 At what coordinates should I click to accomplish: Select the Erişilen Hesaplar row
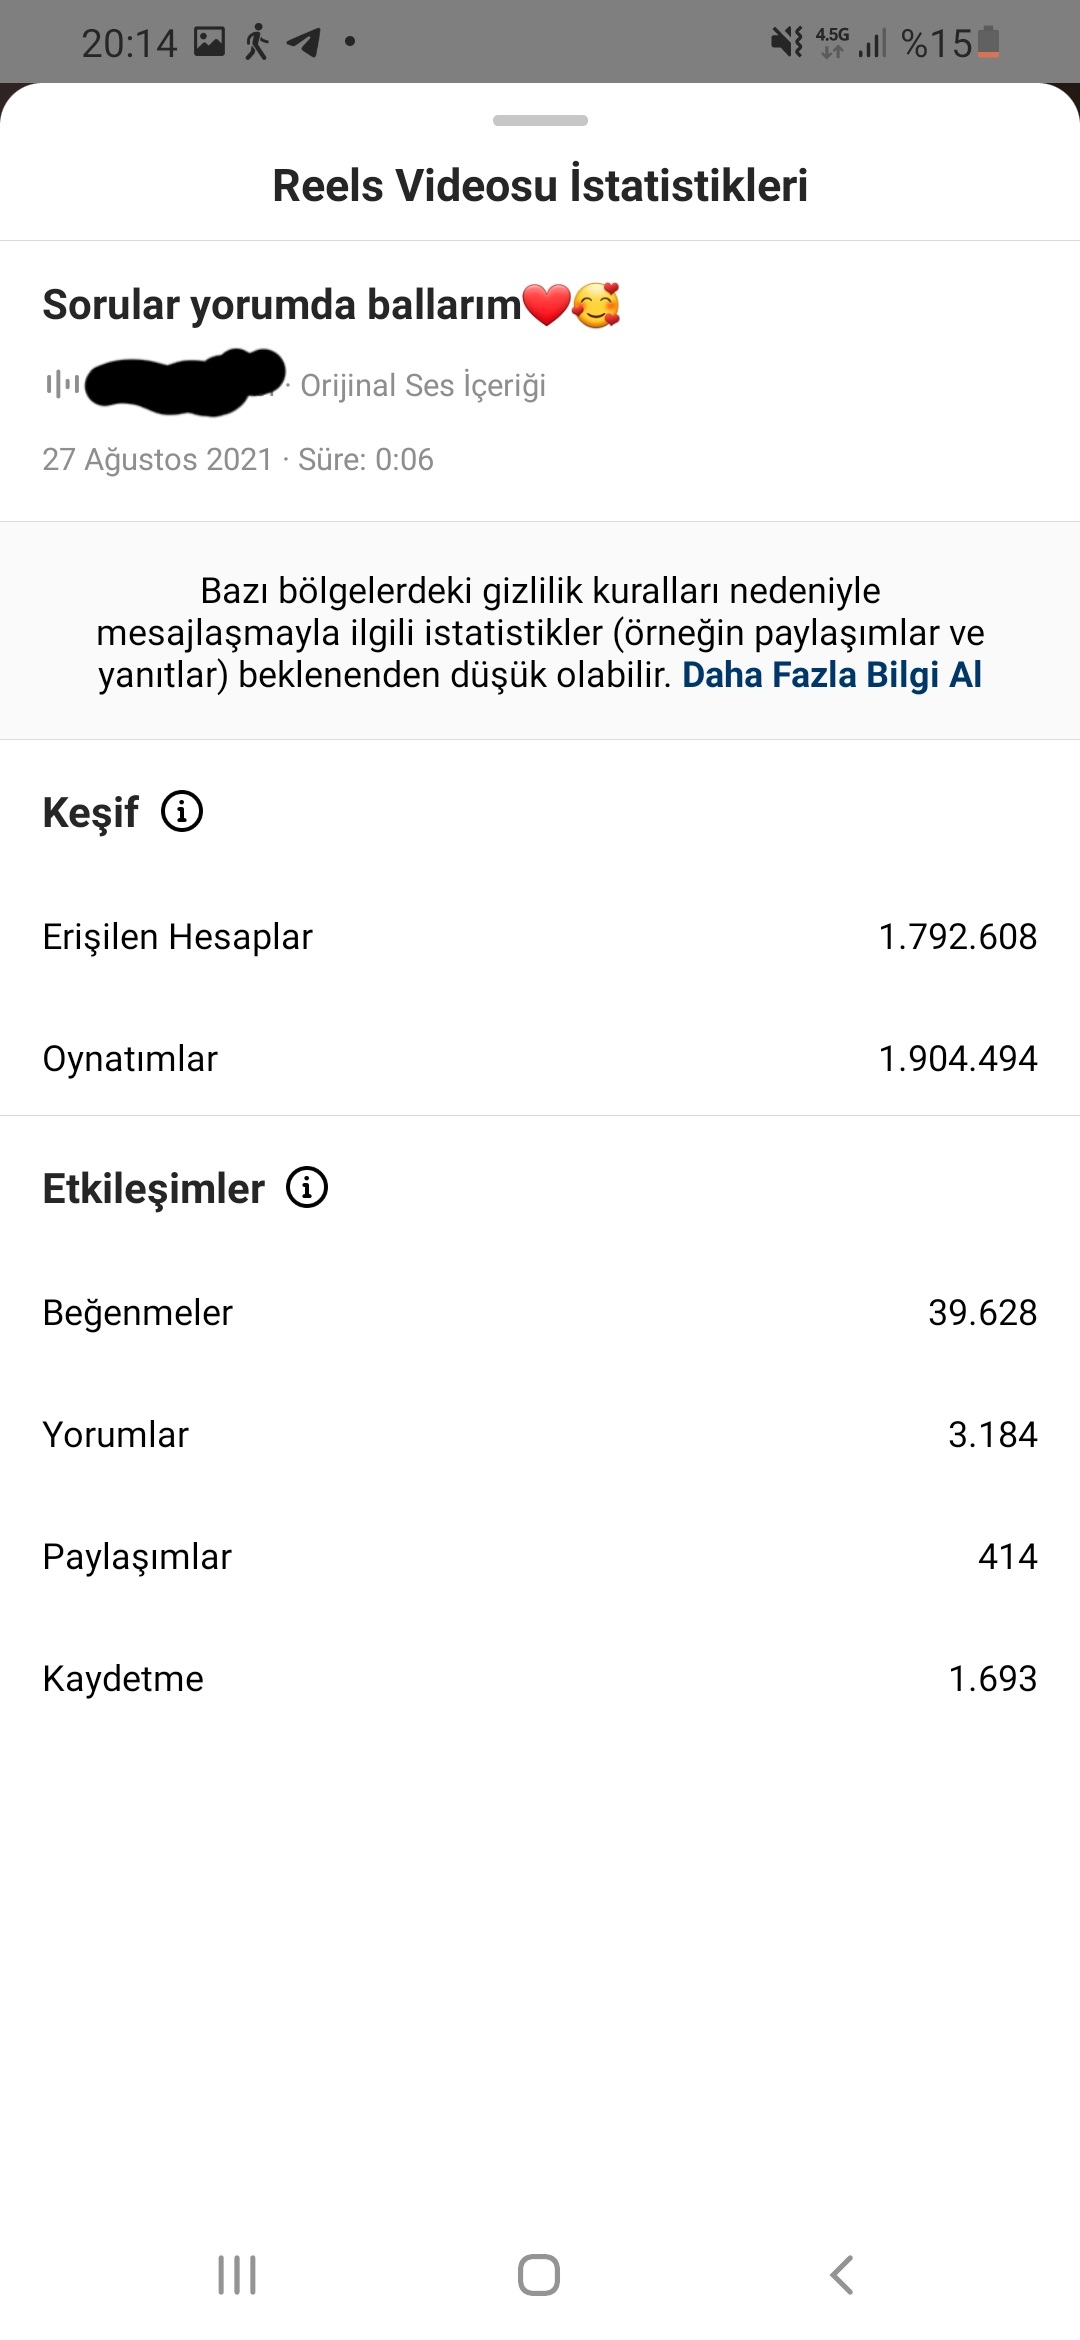click(540, 937)
